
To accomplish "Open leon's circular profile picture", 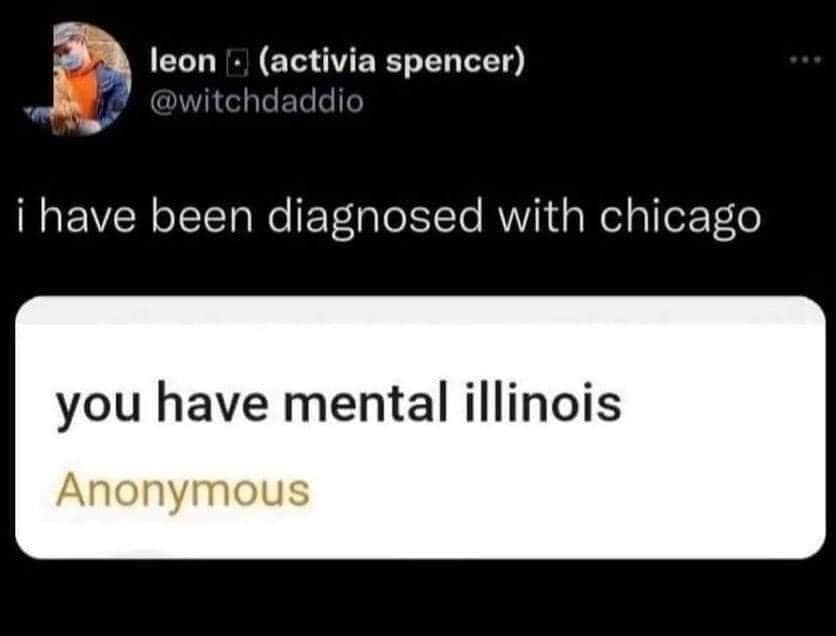I will coord(77,79).
